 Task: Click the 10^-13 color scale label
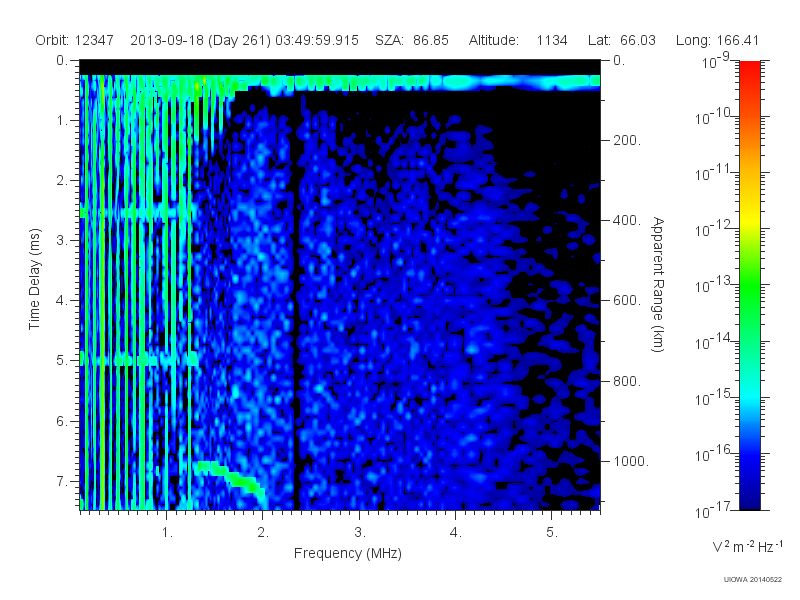point(714,285)
